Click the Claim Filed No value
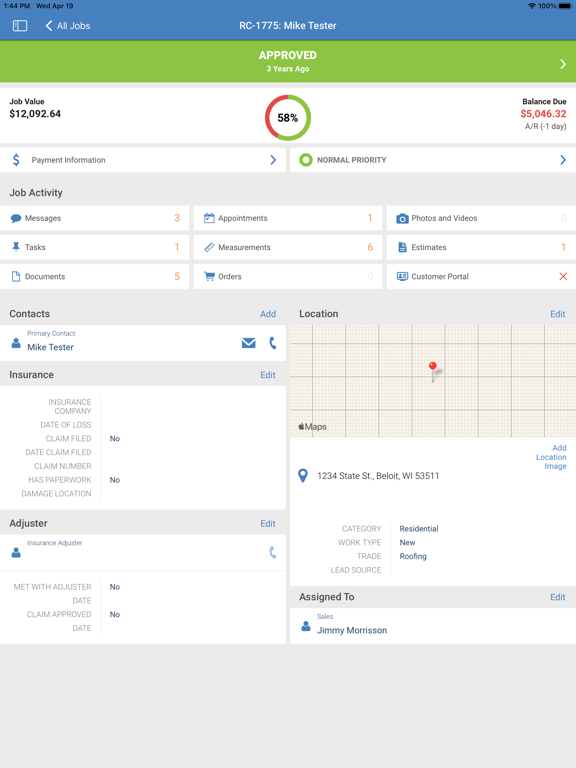This screenshot has height=768, width=576. [115, 438]
